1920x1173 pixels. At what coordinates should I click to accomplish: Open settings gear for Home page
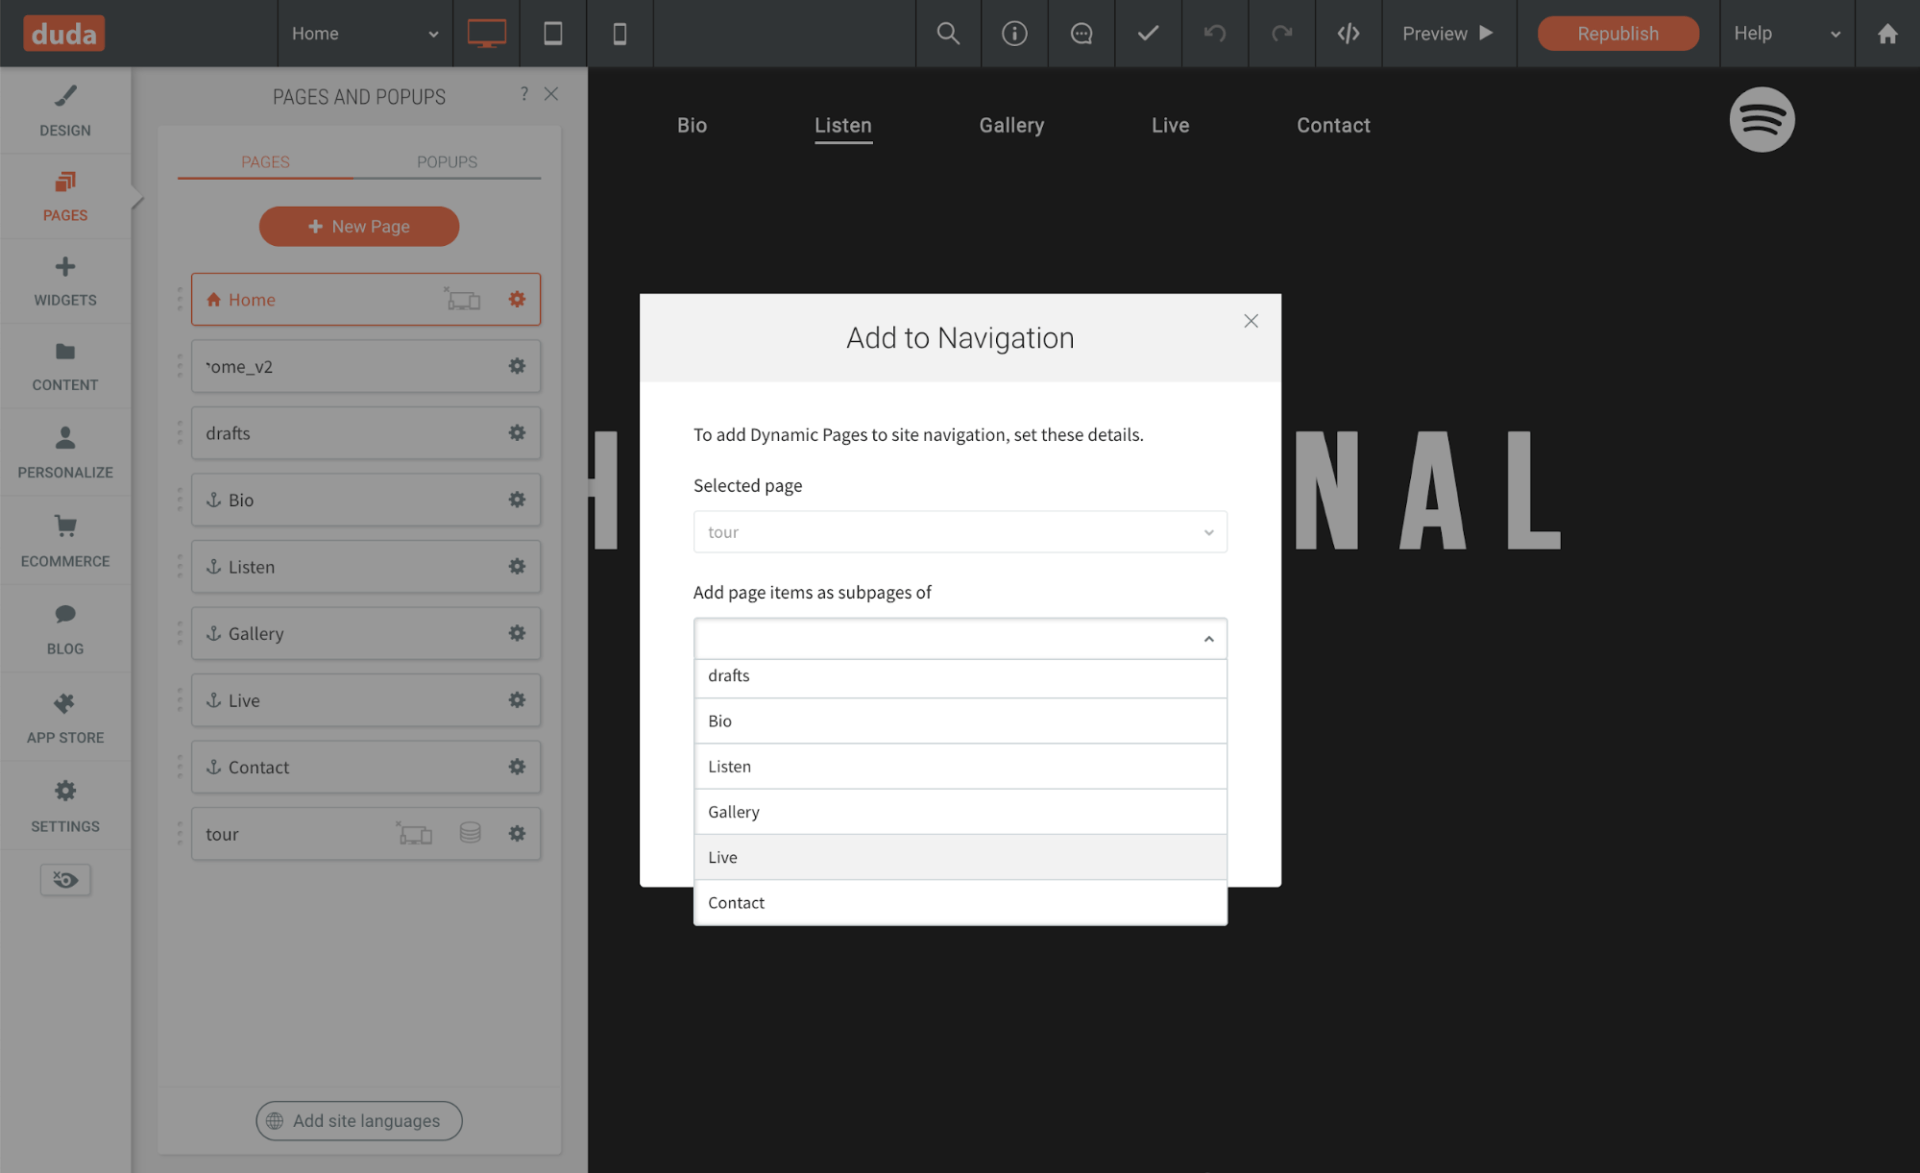[517, 299]
